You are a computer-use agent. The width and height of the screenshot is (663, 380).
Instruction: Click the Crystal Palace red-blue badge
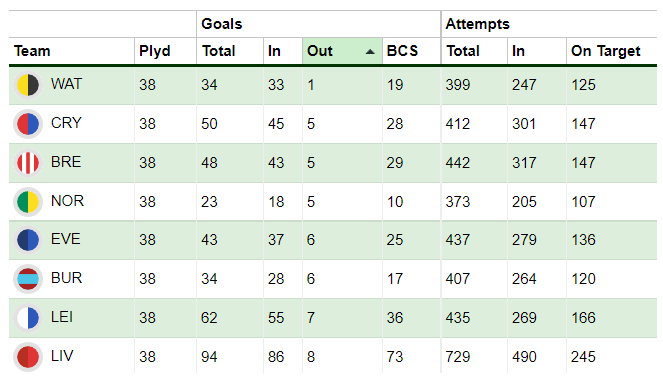point(28,124)
